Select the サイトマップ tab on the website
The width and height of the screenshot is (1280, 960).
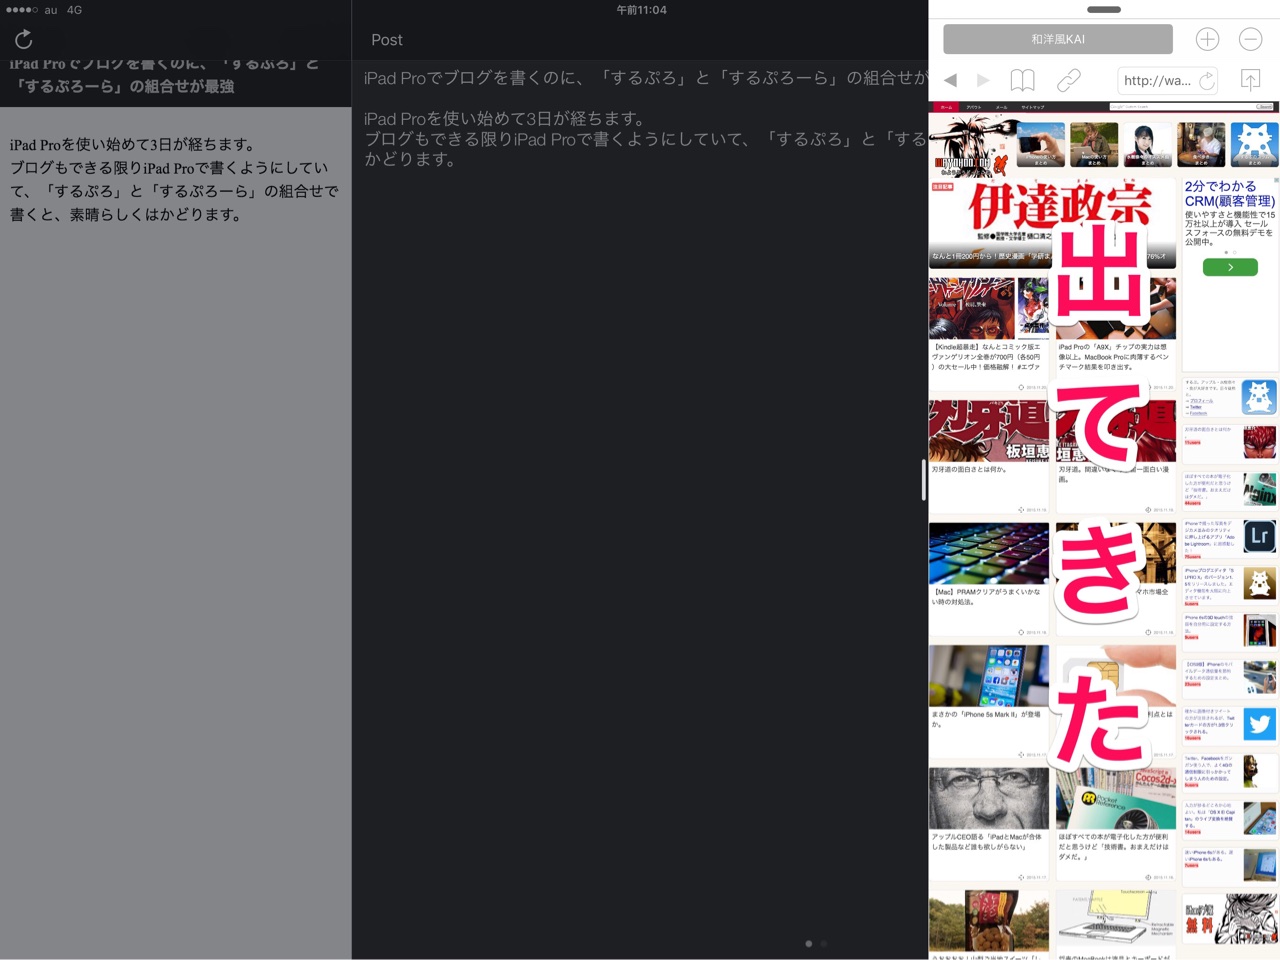[x=1033, y=106]
